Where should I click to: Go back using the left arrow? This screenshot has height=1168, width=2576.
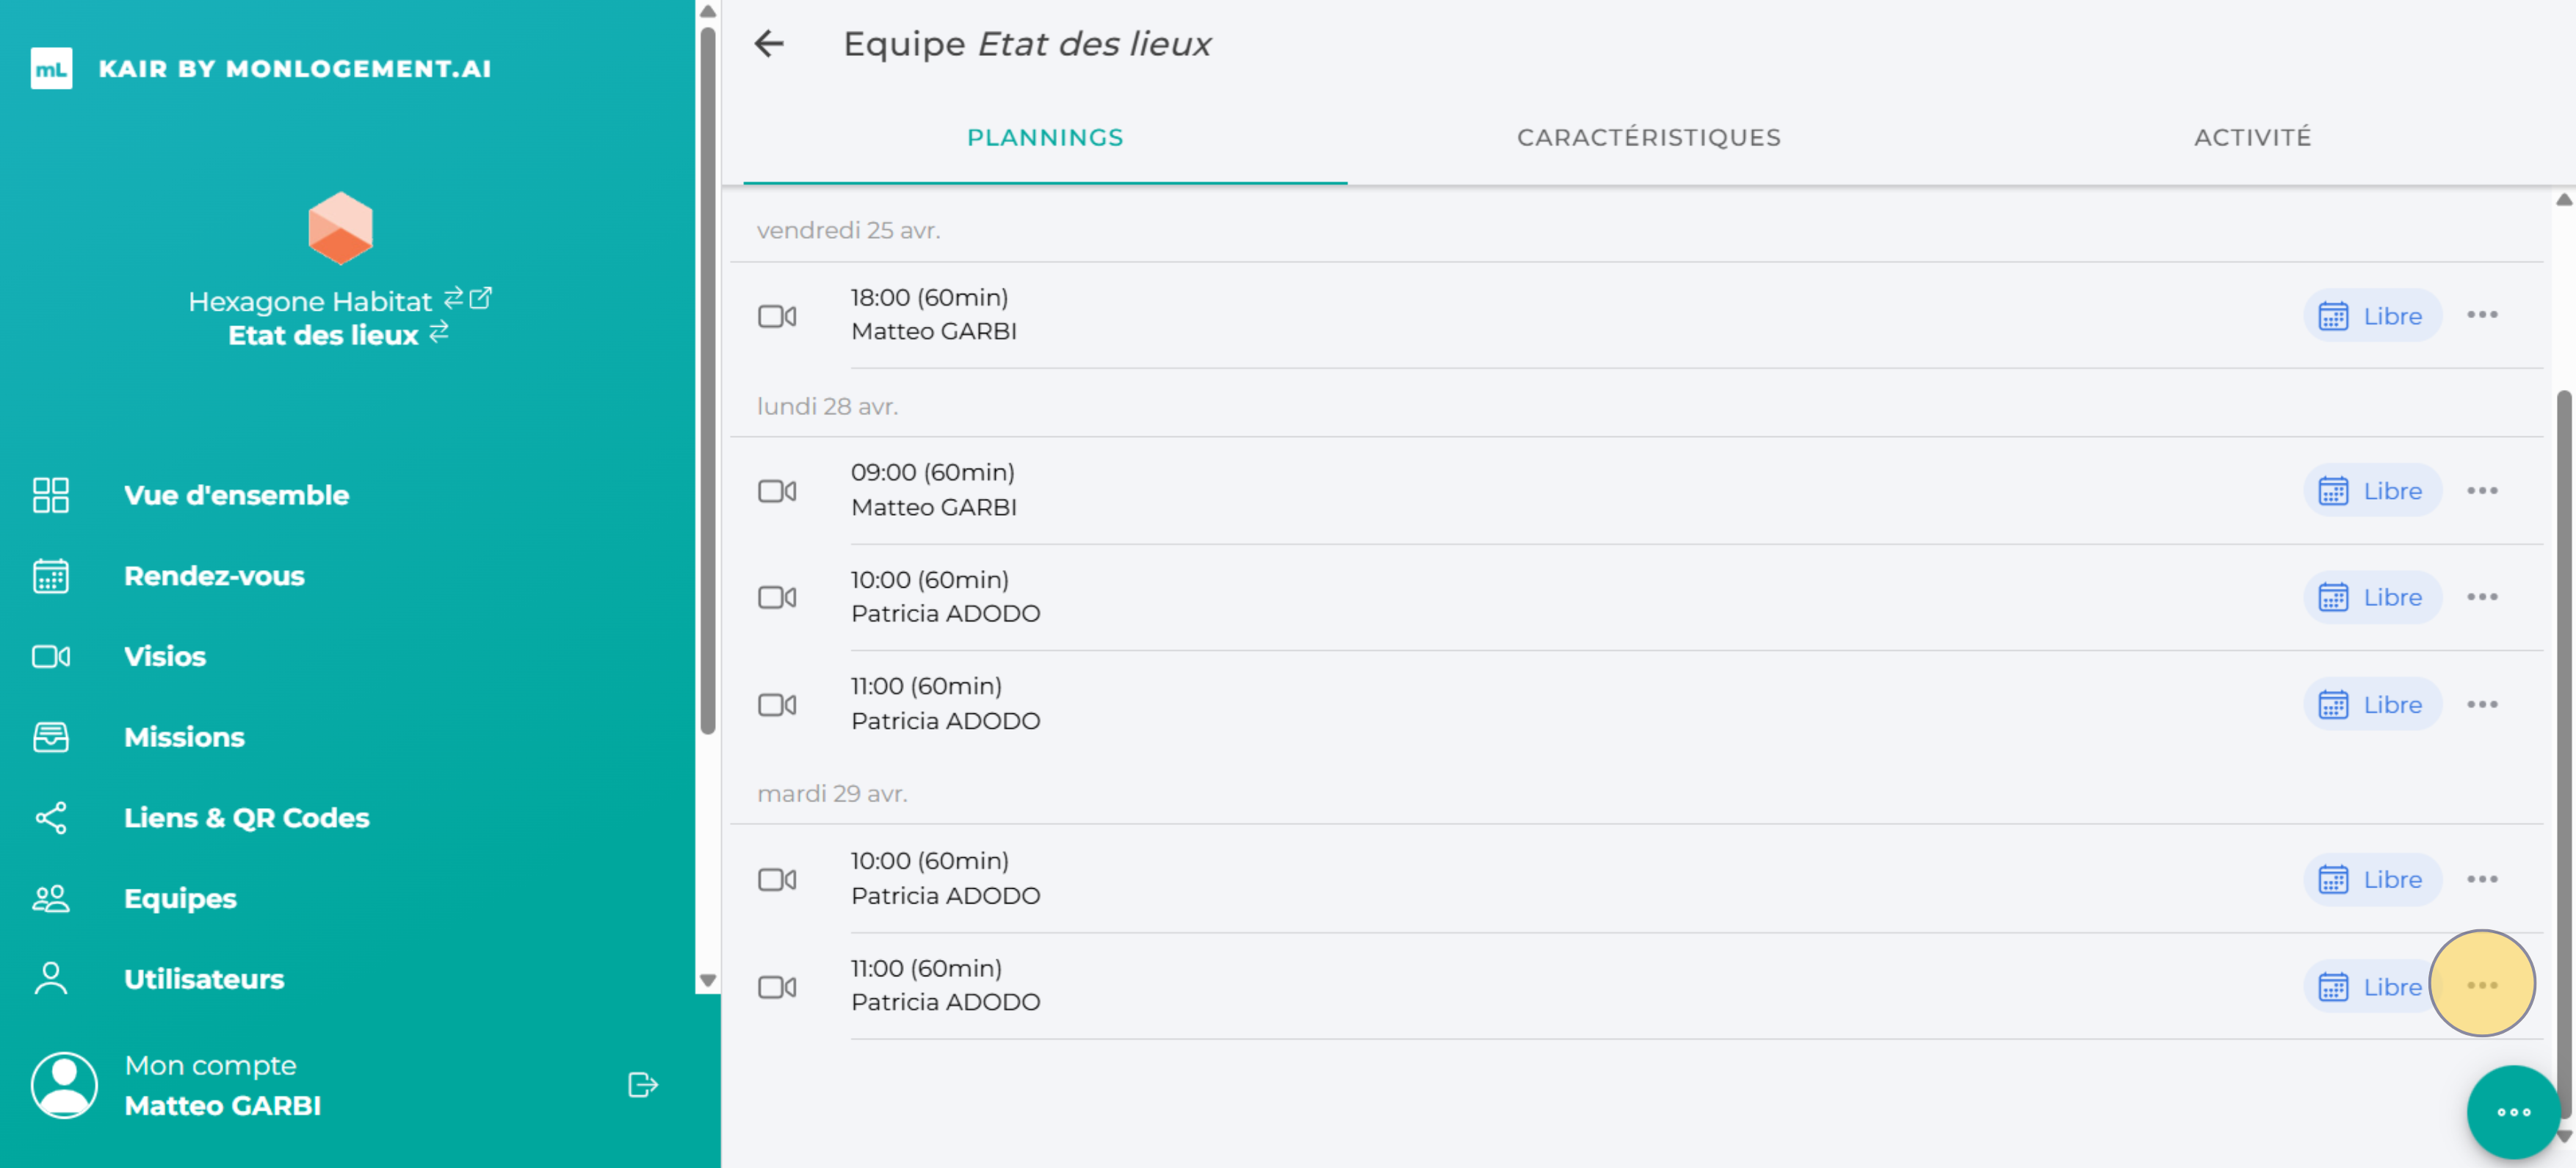click(x=768, y=44)
